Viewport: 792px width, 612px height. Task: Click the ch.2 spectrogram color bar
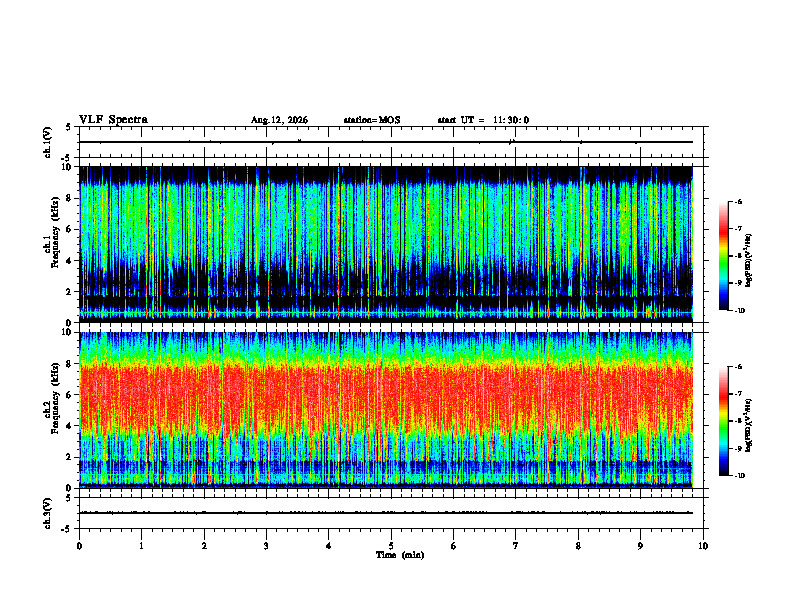point(723,421)
